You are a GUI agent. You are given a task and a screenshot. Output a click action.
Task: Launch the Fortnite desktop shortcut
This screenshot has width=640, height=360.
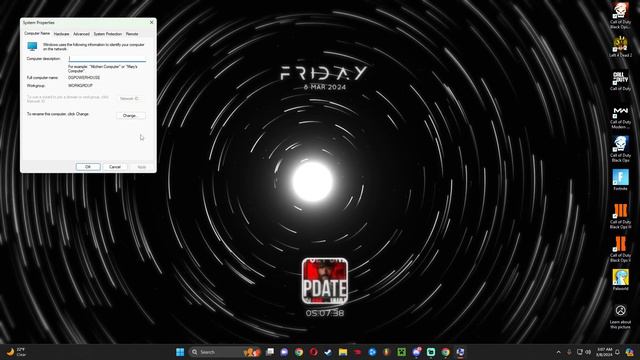(x=620, y=180)
